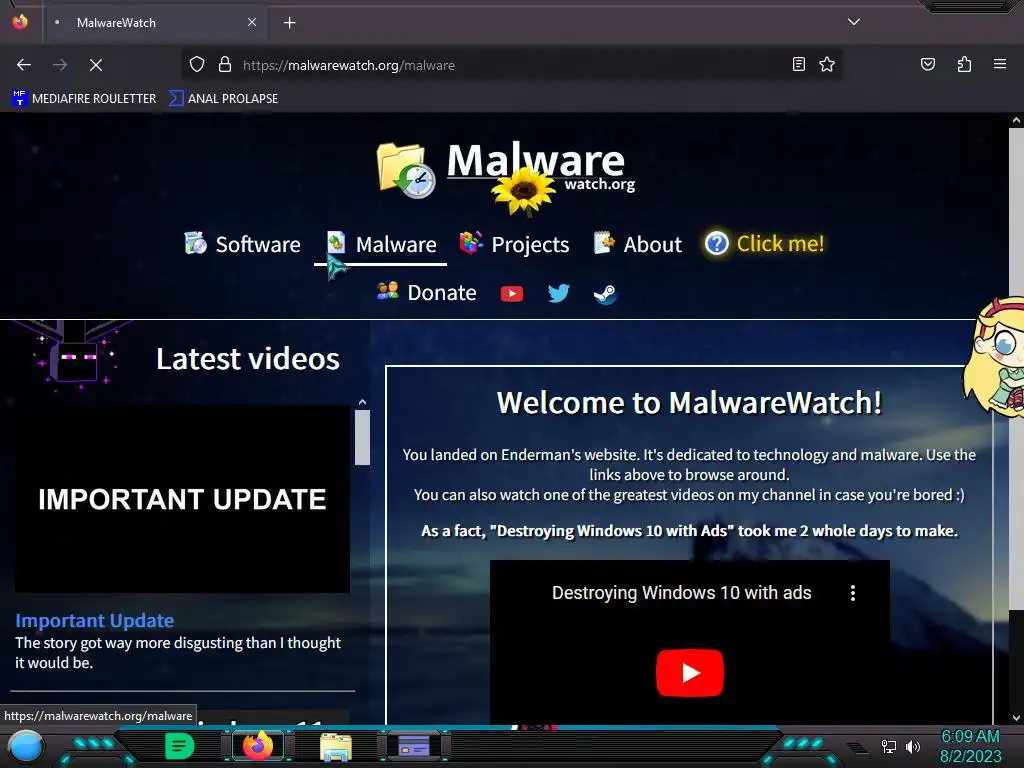
Task: Open the YouTube channel icon
Action: point(511,294)
